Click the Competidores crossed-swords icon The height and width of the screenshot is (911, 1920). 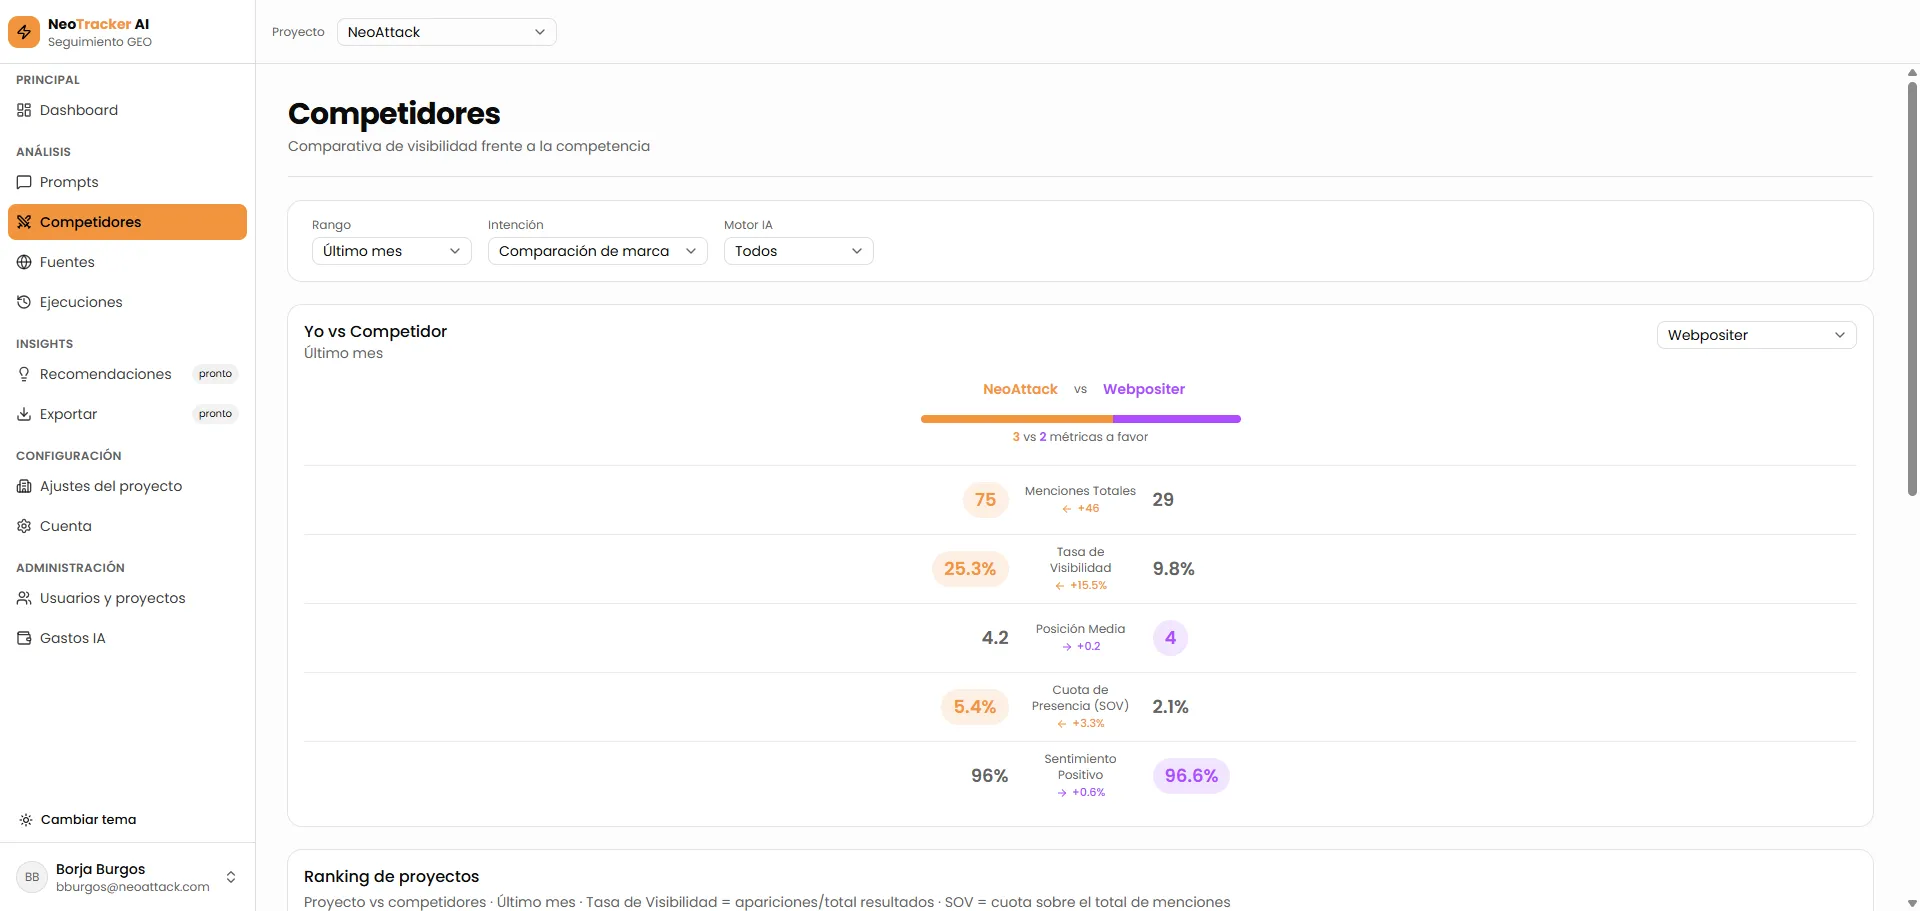point(24,222)
